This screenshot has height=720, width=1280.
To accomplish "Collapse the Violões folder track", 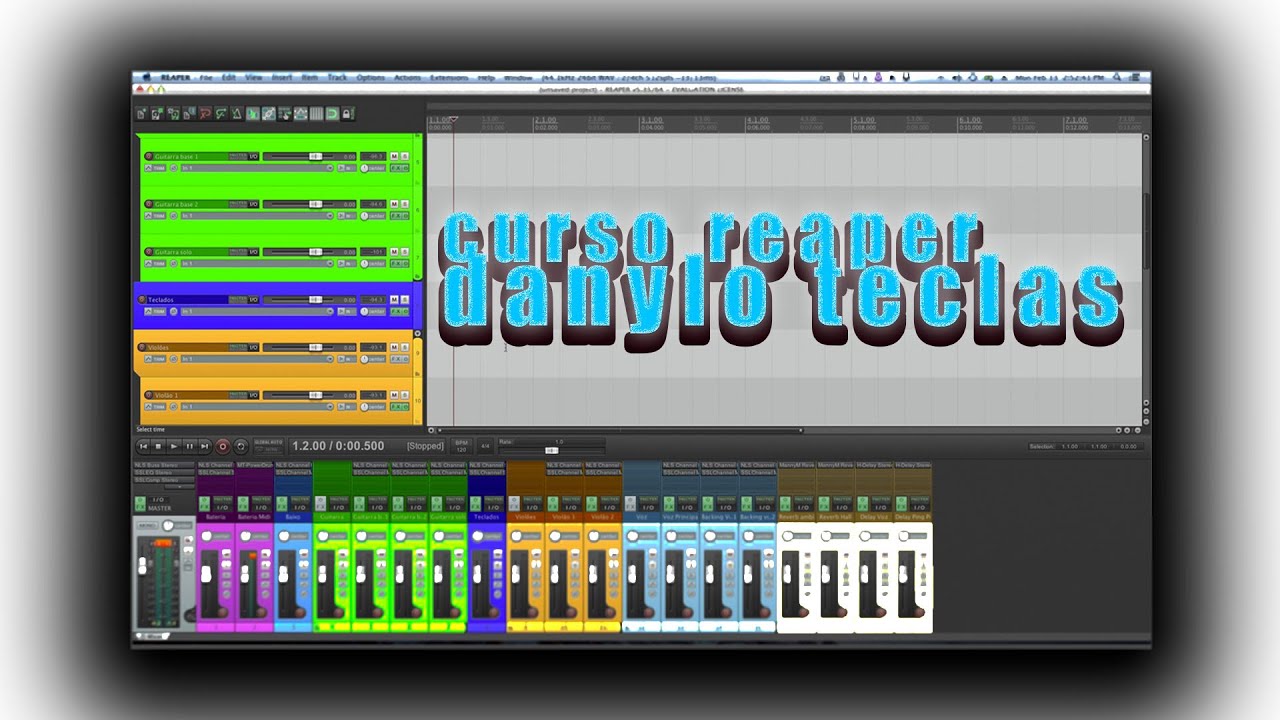I will click(x=418, y=334).
